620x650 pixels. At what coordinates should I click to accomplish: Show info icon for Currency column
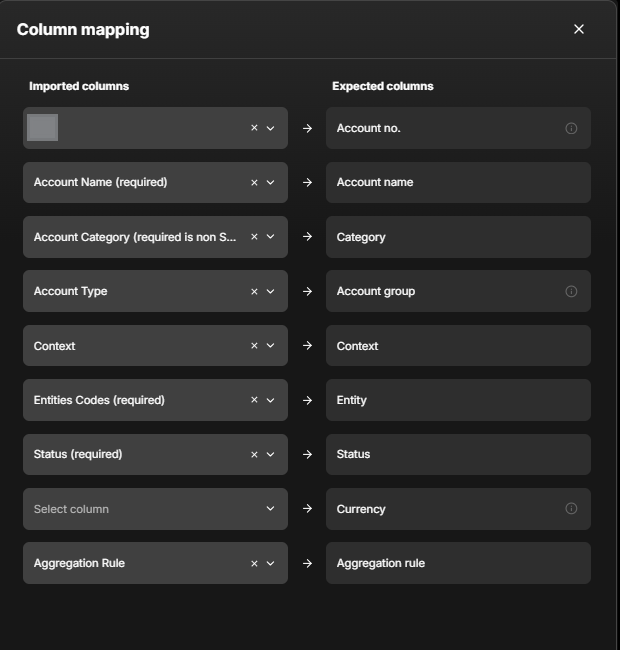tap(571, 509)
